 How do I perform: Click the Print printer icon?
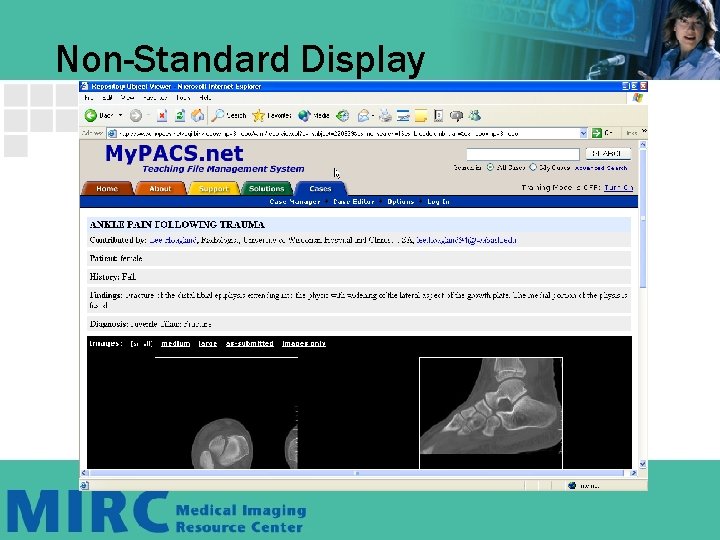tap(385, 116)
